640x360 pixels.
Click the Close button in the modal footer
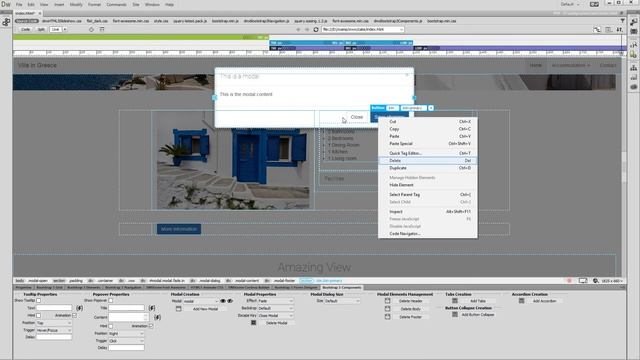(357, 117)
